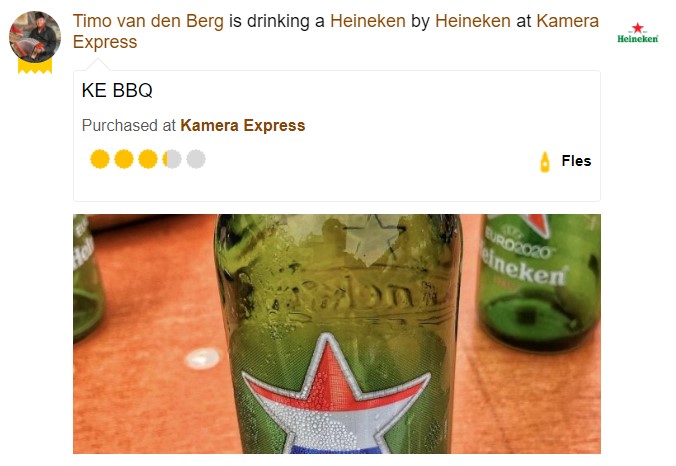The height and width of the screenshot is (466, 676).
Task: Click the third yellow rating circle
Action: tap(148, 159)
